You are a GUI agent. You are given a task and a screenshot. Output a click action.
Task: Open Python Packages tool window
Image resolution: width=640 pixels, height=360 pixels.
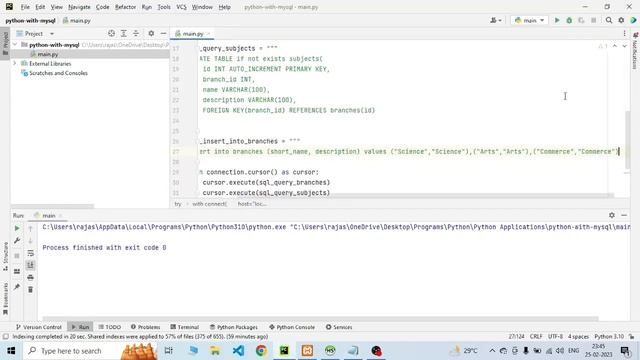tap(233, 327)
